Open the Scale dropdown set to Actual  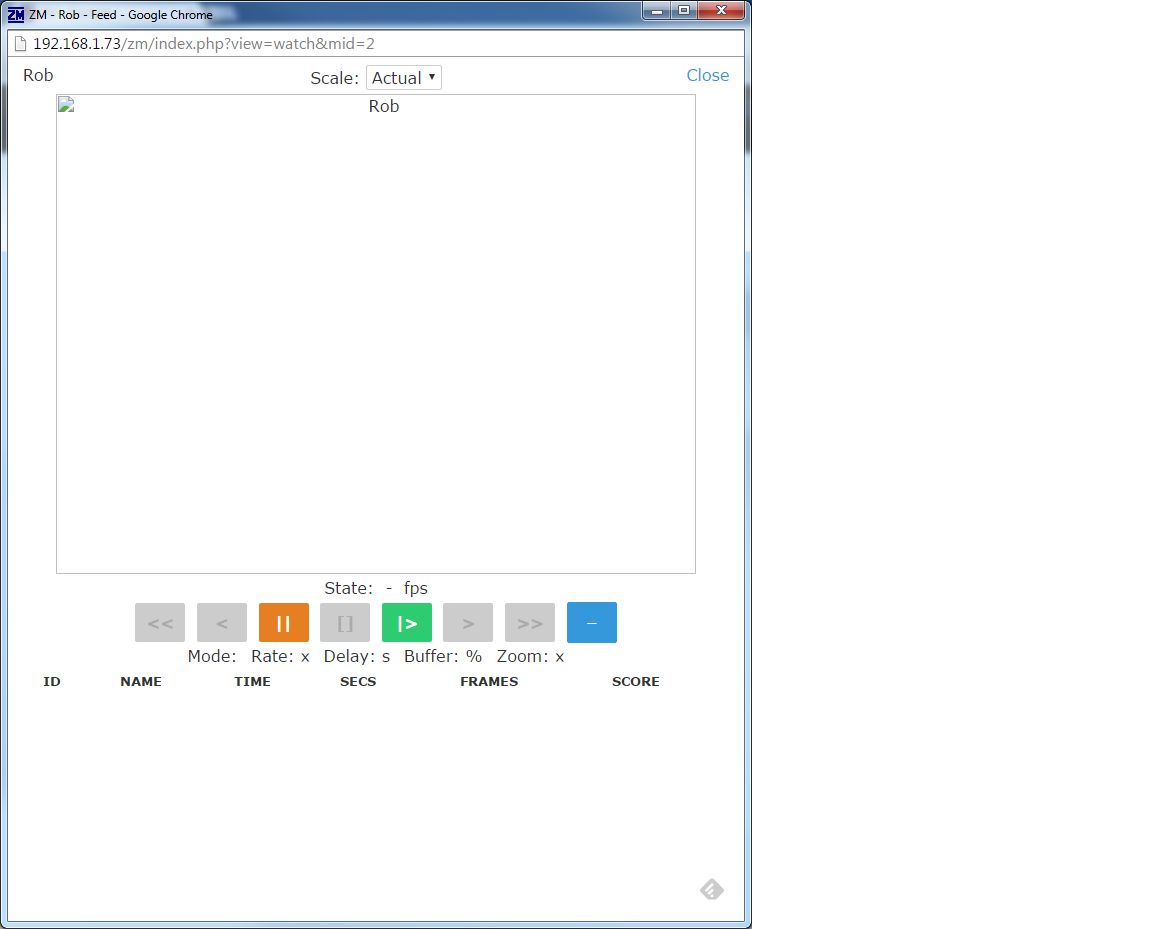(404, 78)
